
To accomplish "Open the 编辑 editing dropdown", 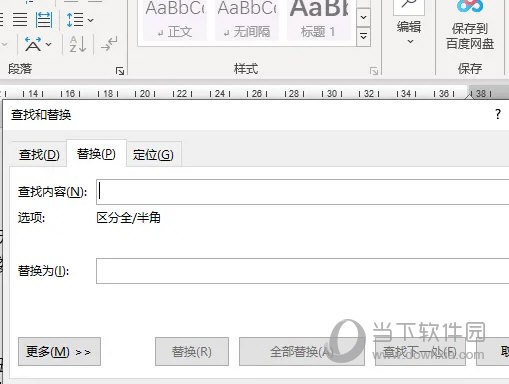I will 409,23.
